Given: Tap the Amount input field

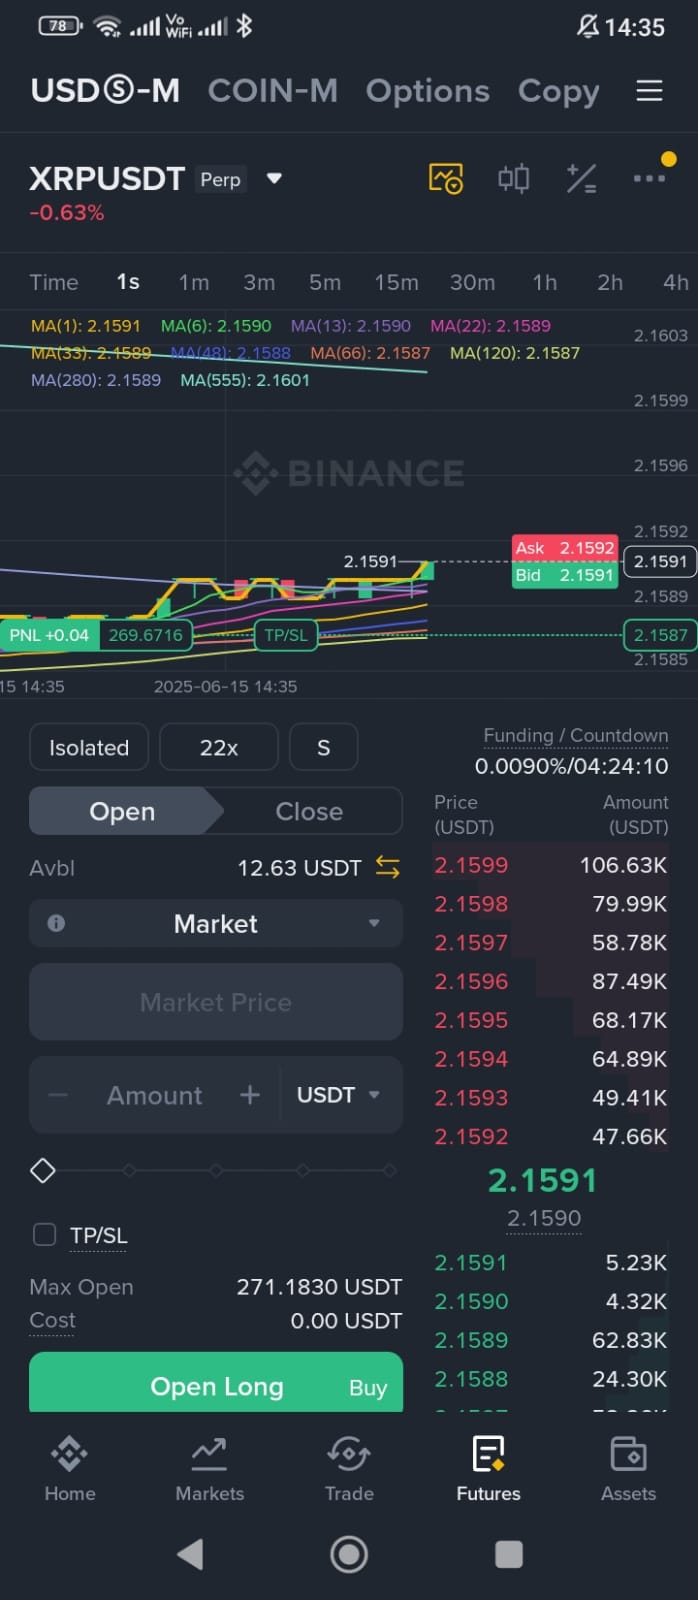Looking at the screenshot, I should coord(155,1095).
